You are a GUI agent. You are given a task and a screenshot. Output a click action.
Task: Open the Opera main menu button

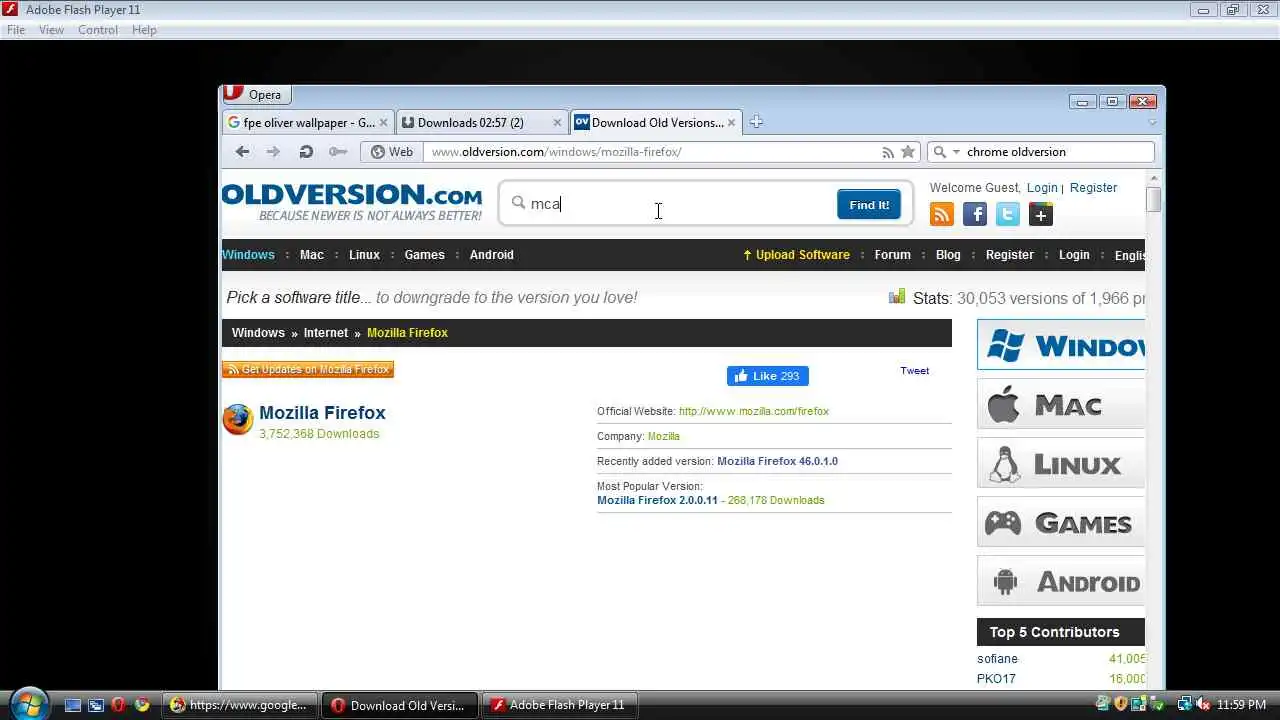coord(256,95)
